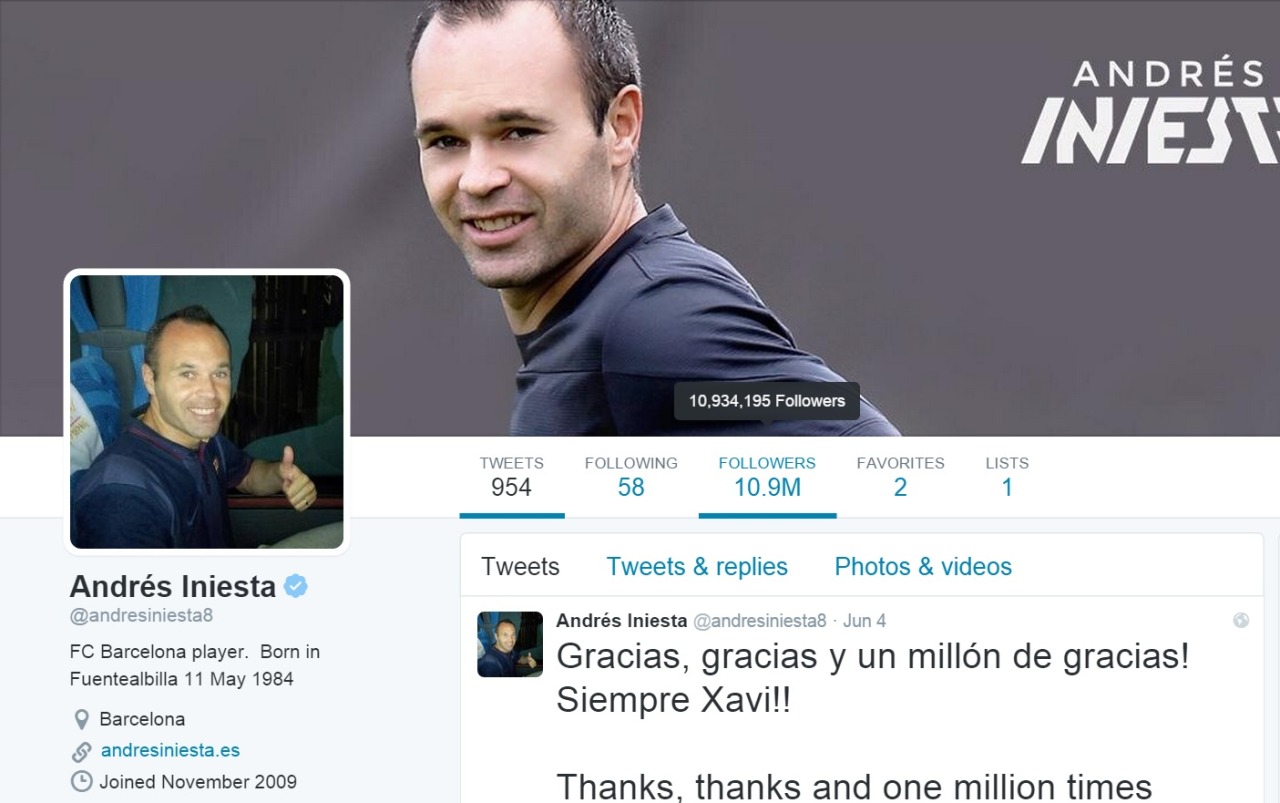Switch to the Tweets & replies tab
Image resolution: width=1280 pixels, height=803 pixels.
(697, 567)
